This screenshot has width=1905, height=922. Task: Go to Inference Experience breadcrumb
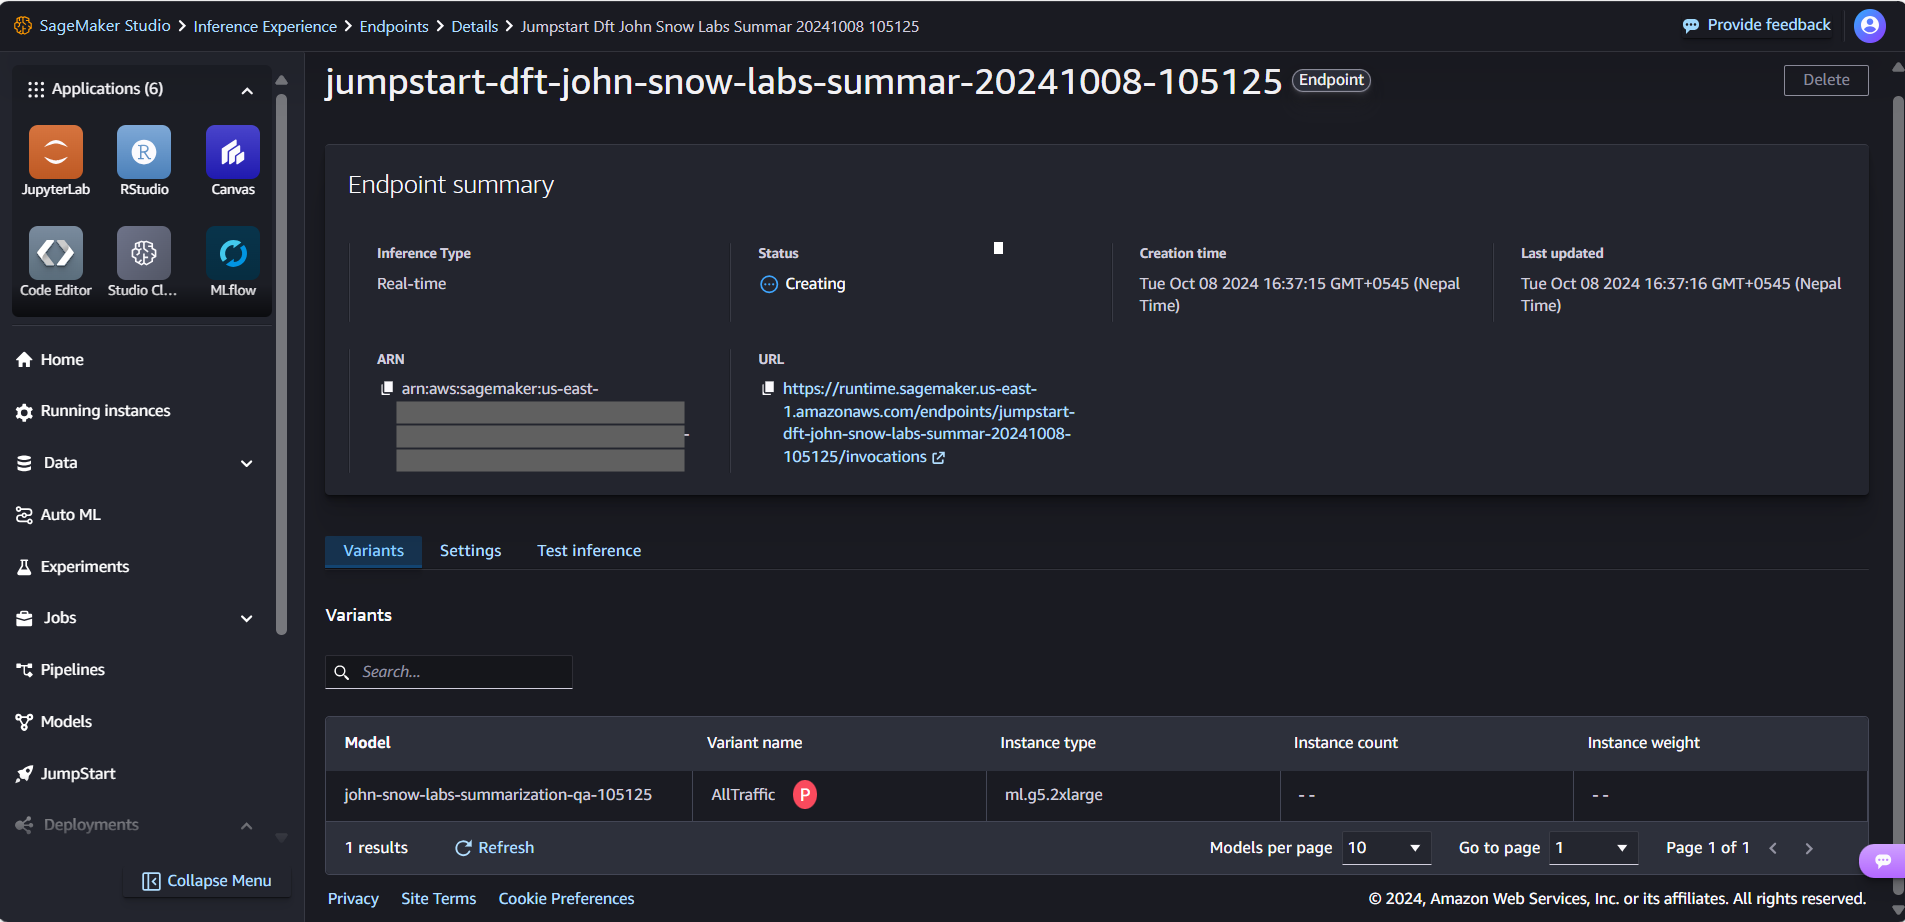[x=265, y=26]
